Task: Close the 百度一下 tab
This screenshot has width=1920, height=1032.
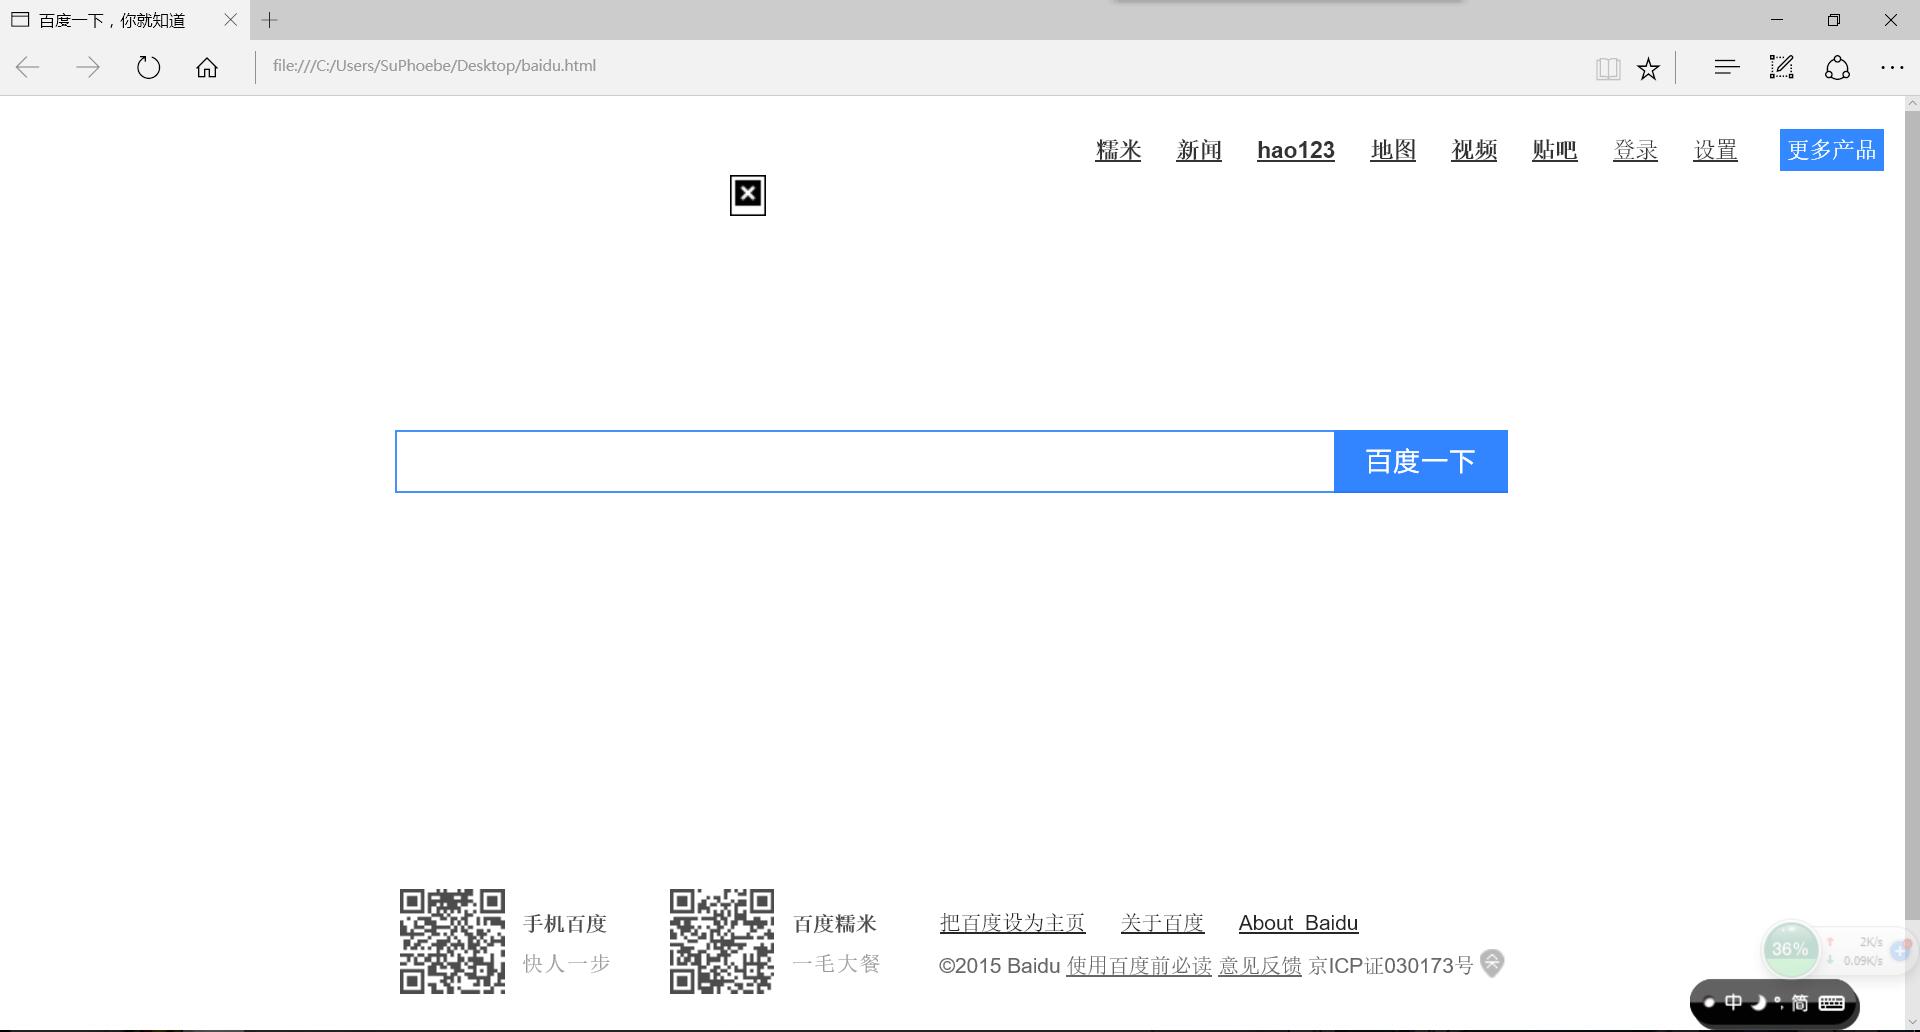Action: pyautogui.click(x=231, y=20)
